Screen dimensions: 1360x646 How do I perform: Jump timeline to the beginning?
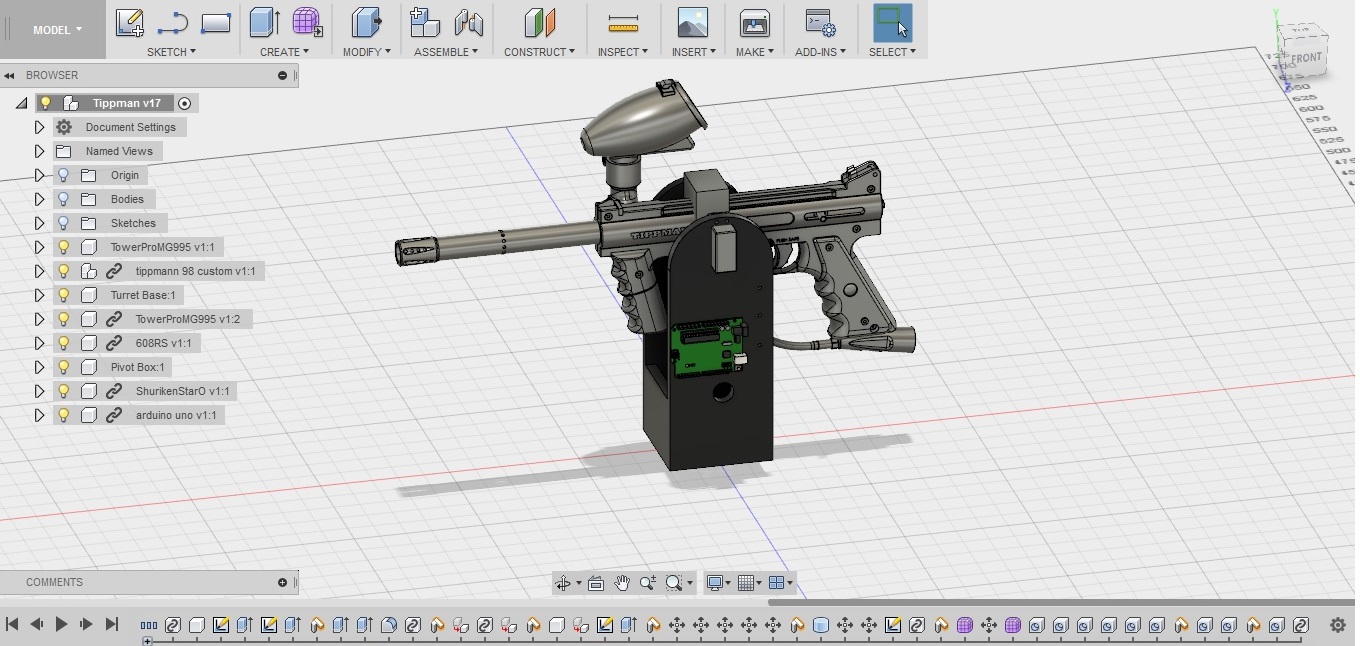tap(12, 624)
